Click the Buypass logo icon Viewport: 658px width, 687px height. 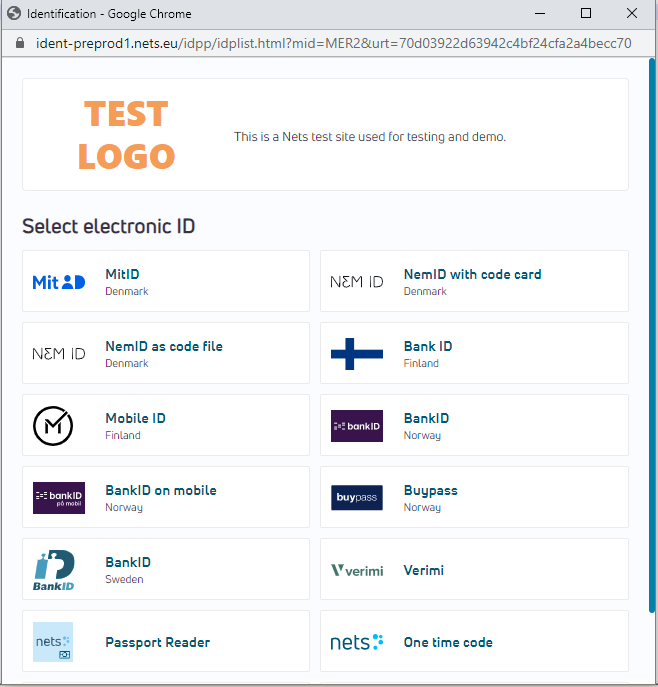point(357,497)
